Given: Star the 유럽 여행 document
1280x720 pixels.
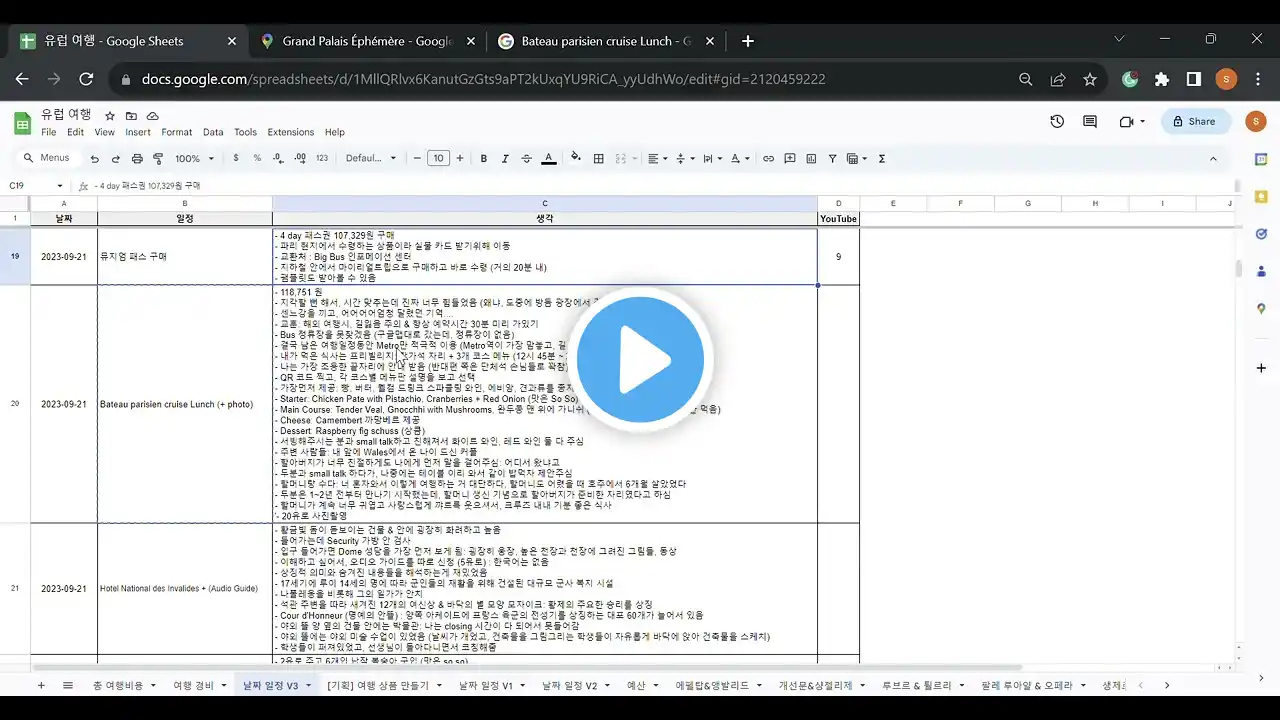Looking at the screenshot, I should coord(110,116).
